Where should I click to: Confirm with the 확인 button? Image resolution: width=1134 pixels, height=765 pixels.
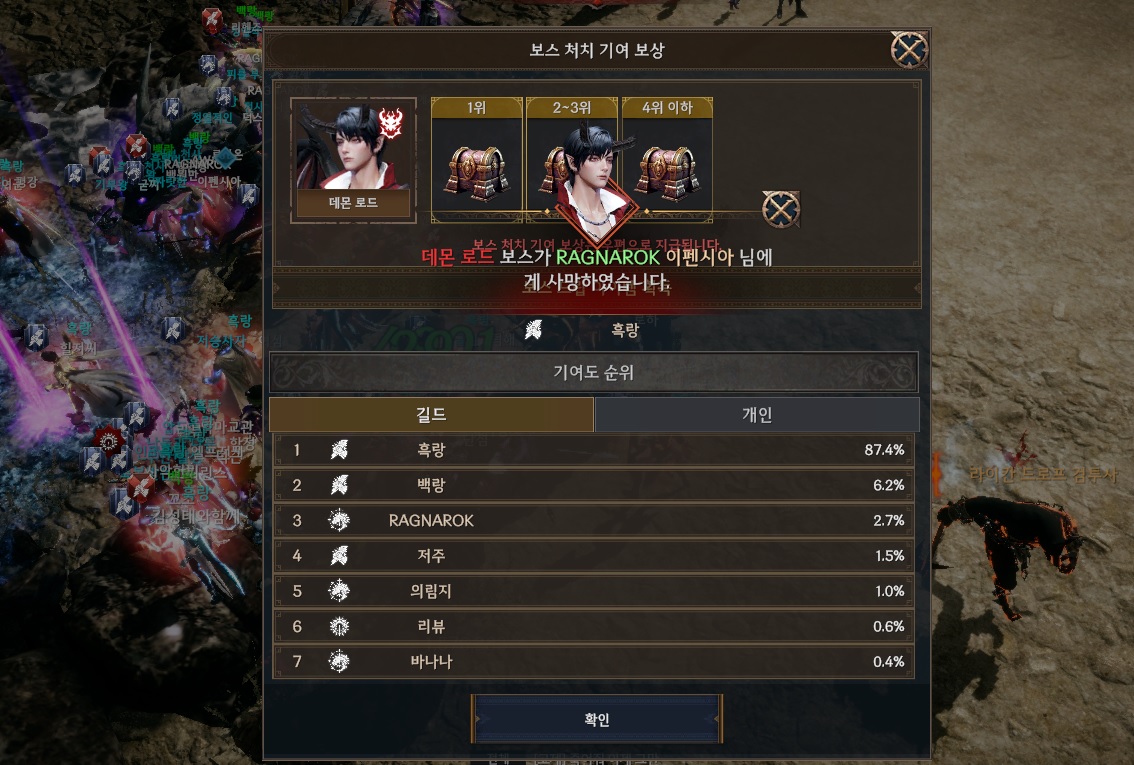[x=597, y=719]
